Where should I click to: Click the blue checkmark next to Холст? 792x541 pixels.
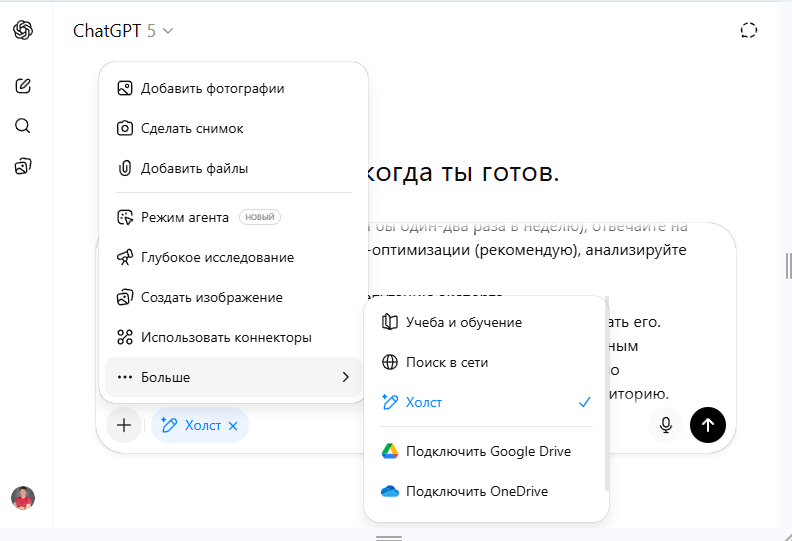click(x=584, y=402)
